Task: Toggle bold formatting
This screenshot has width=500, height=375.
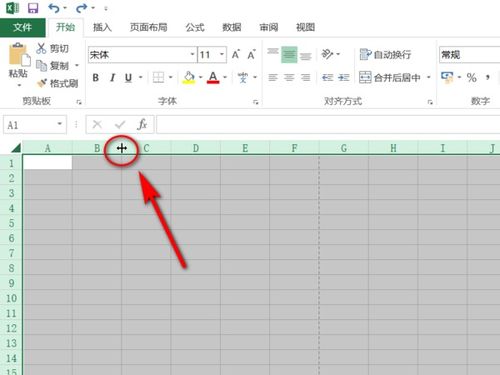Action: coord(96,78)
